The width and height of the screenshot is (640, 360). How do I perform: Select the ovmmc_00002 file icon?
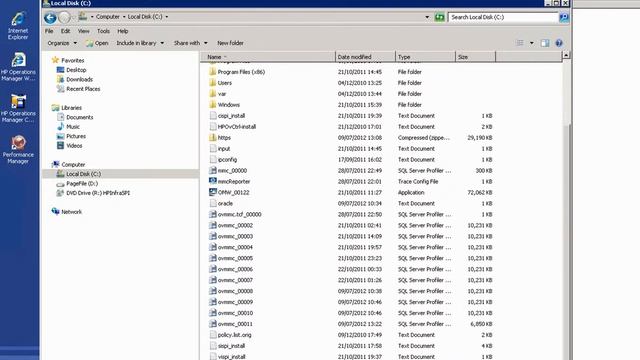point(213,225)
